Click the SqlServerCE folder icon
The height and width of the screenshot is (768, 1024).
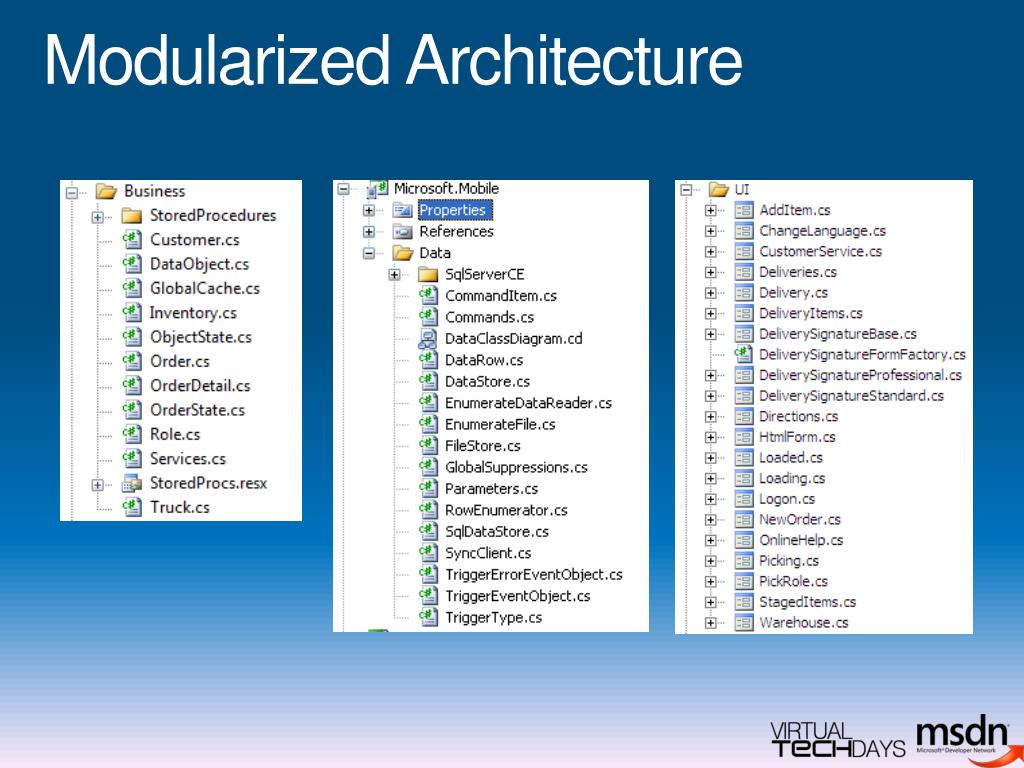tap(428, 274)
